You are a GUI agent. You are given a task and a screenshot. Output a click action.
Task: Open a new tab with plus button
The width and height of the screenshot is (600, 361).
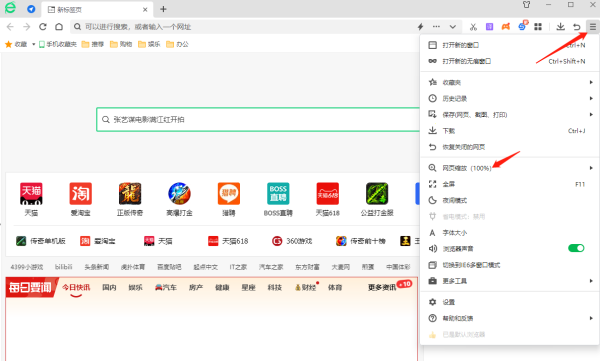[x=163, y=9]
